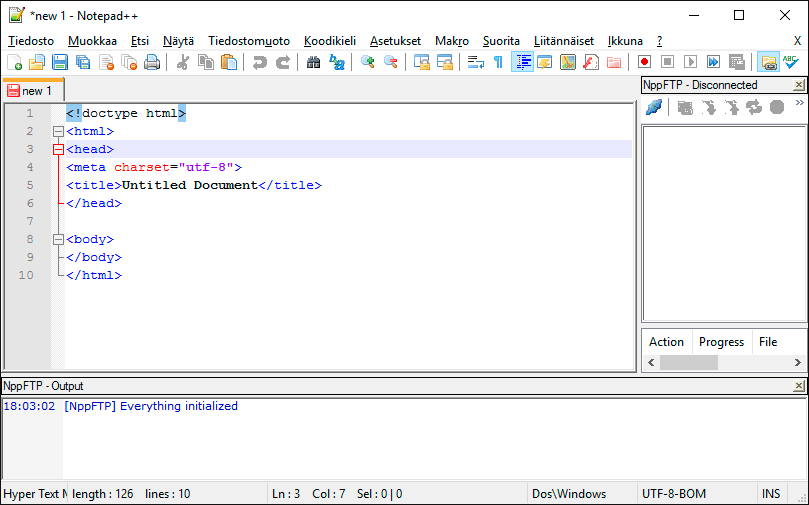The image size is (809, 505).
Task: Close the NppFTP Disconnected panel
Action: point(799,85)
